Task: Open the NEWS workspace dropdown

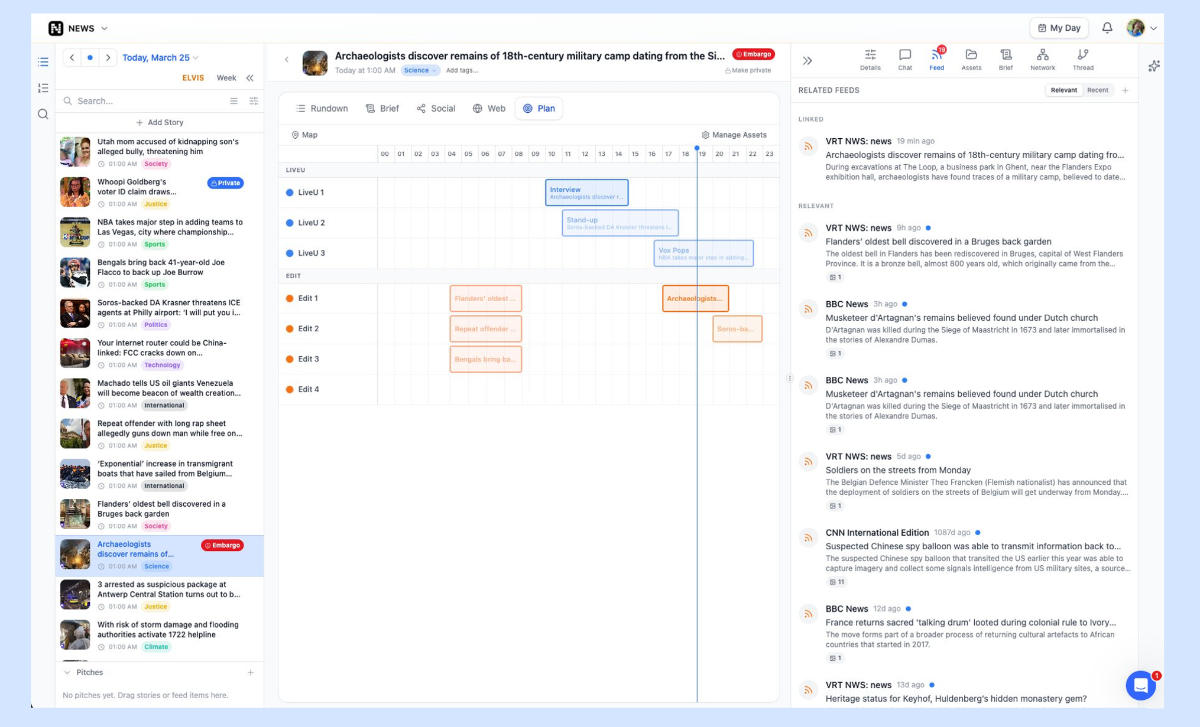Action: [78, 28]
